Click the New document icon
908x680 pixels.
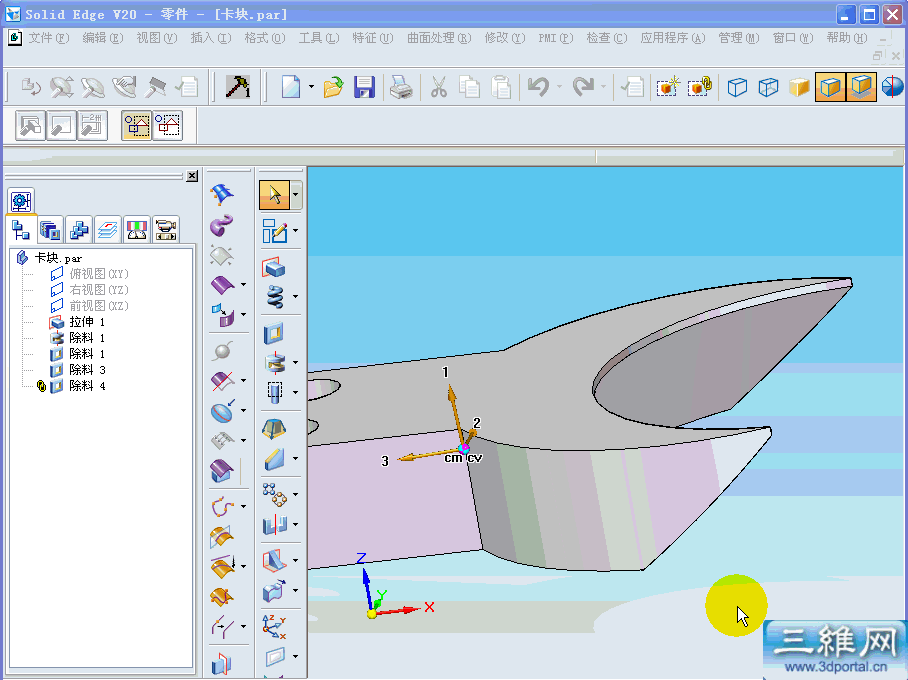tap(291, 87)
